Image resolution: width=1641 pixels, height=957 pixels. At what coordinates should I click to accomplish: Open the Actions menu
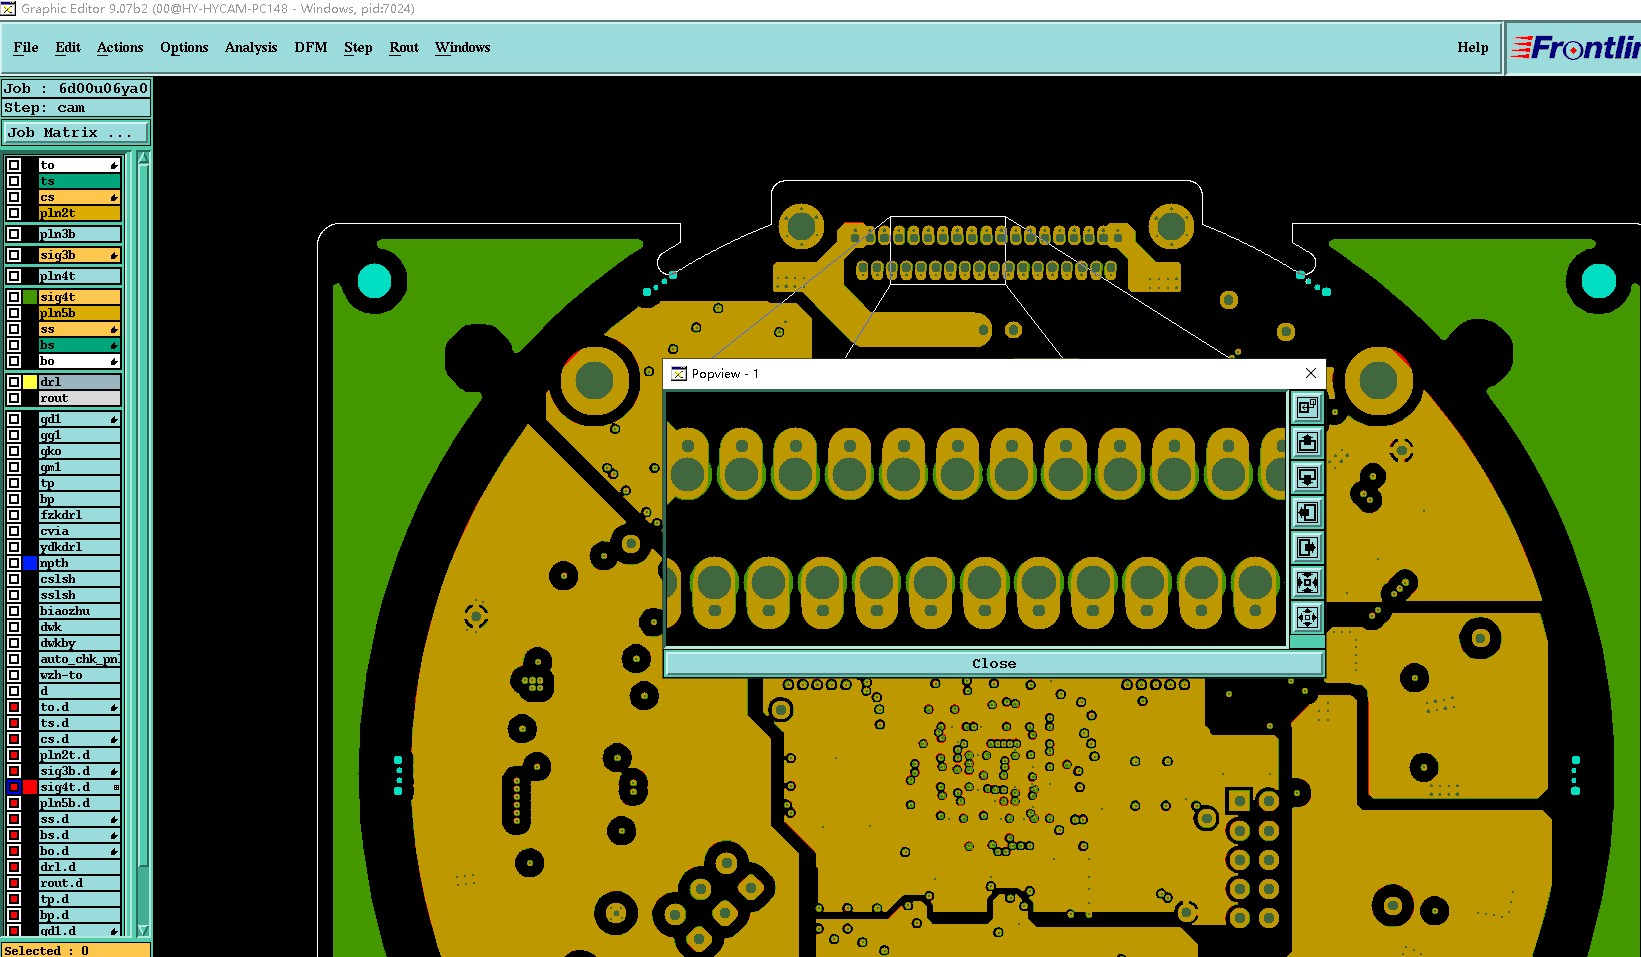(x=120, y=47)
